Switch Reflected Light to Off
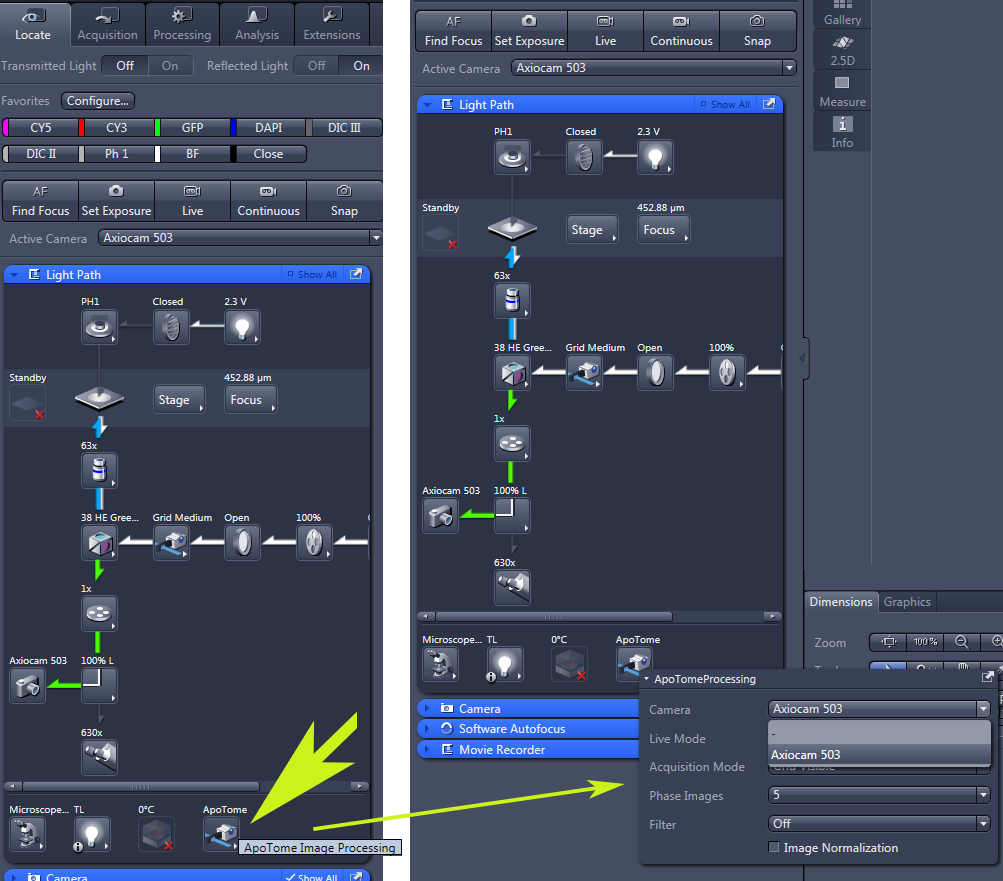 [x=316, y=66]
